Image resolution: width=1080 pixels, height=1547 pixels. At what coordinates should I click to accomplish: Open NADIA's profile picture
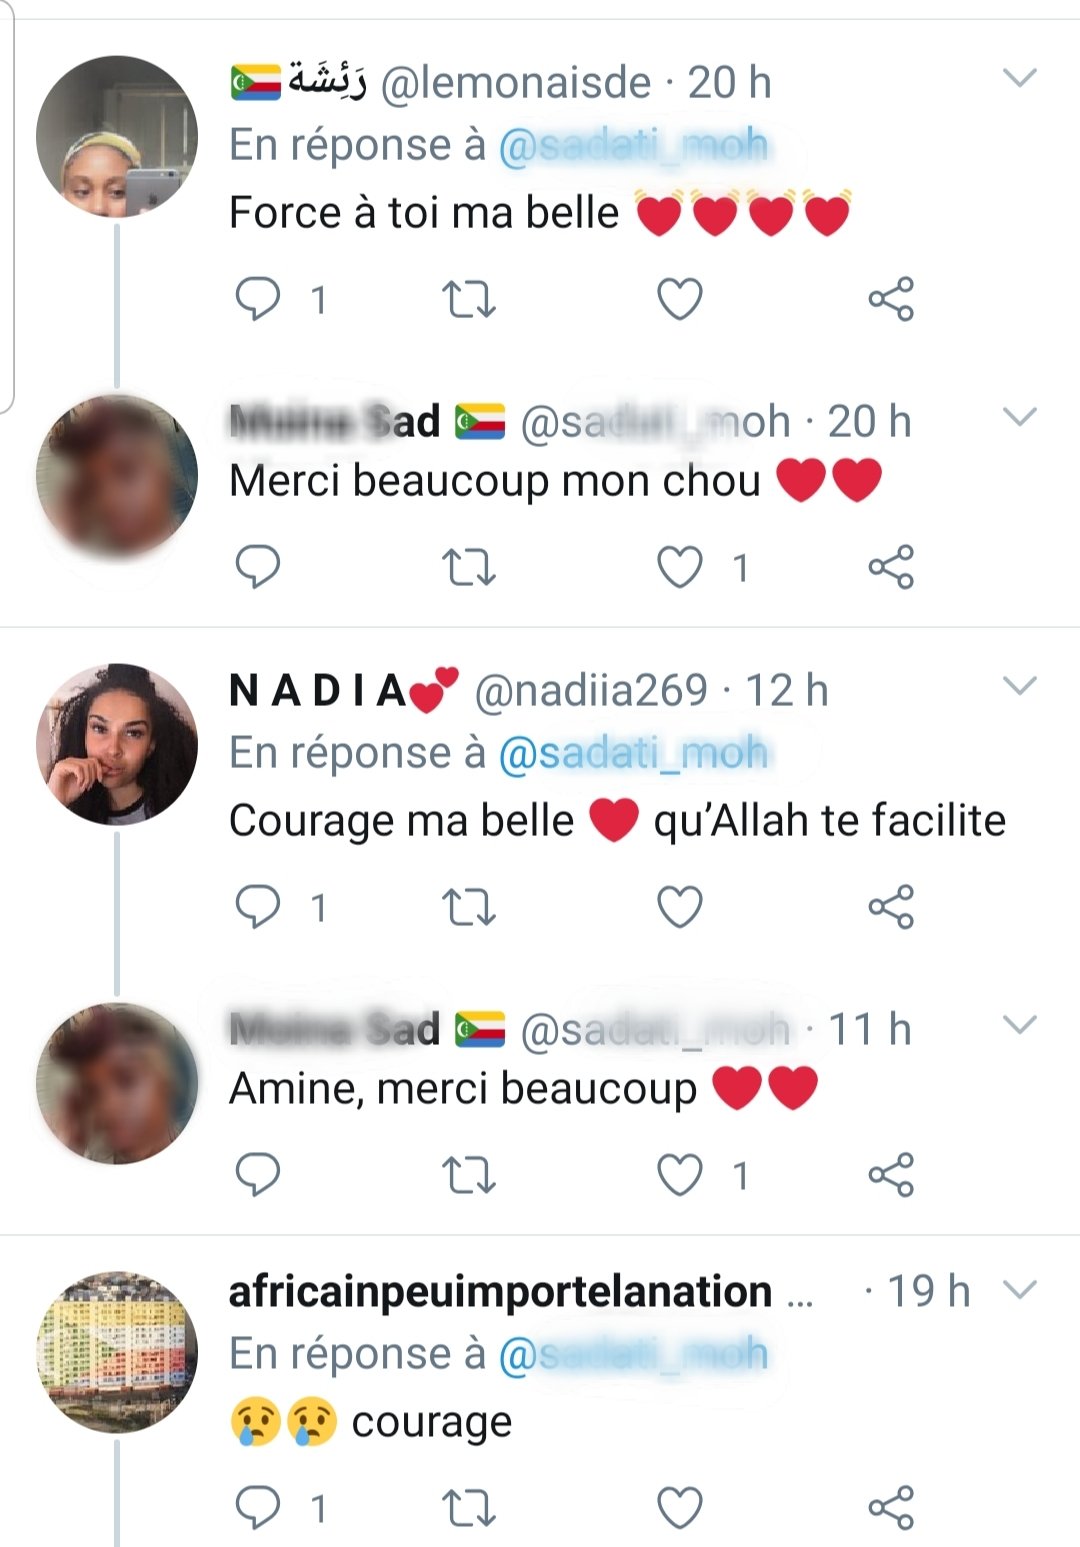click(x=117, y=744)
